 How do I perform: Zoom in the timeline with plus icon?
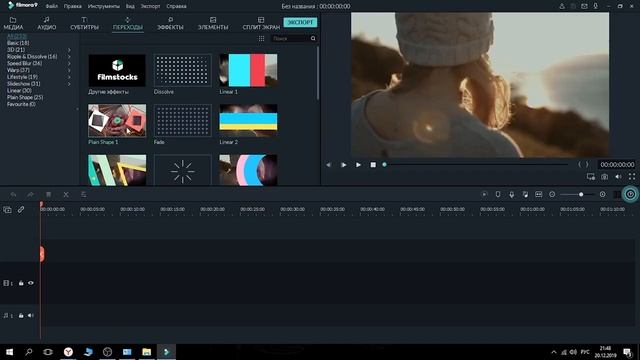point(602,194)
